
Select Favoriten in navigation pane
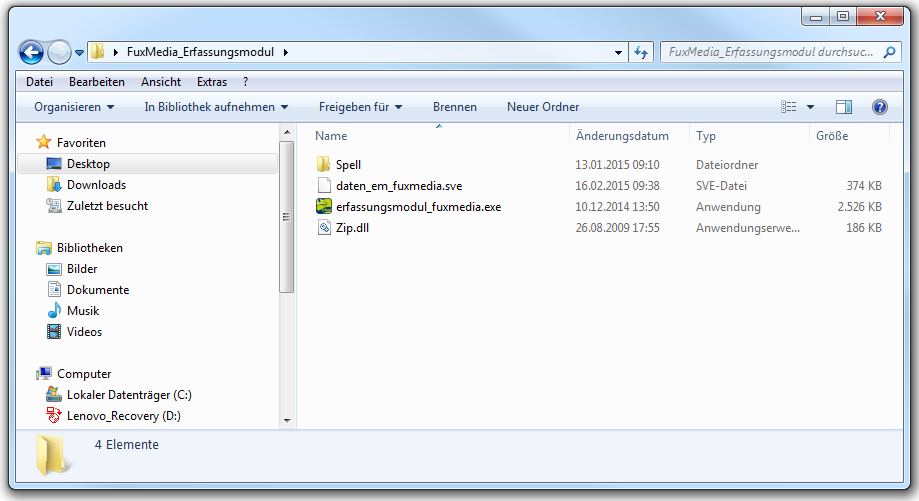tap(81, 142)
